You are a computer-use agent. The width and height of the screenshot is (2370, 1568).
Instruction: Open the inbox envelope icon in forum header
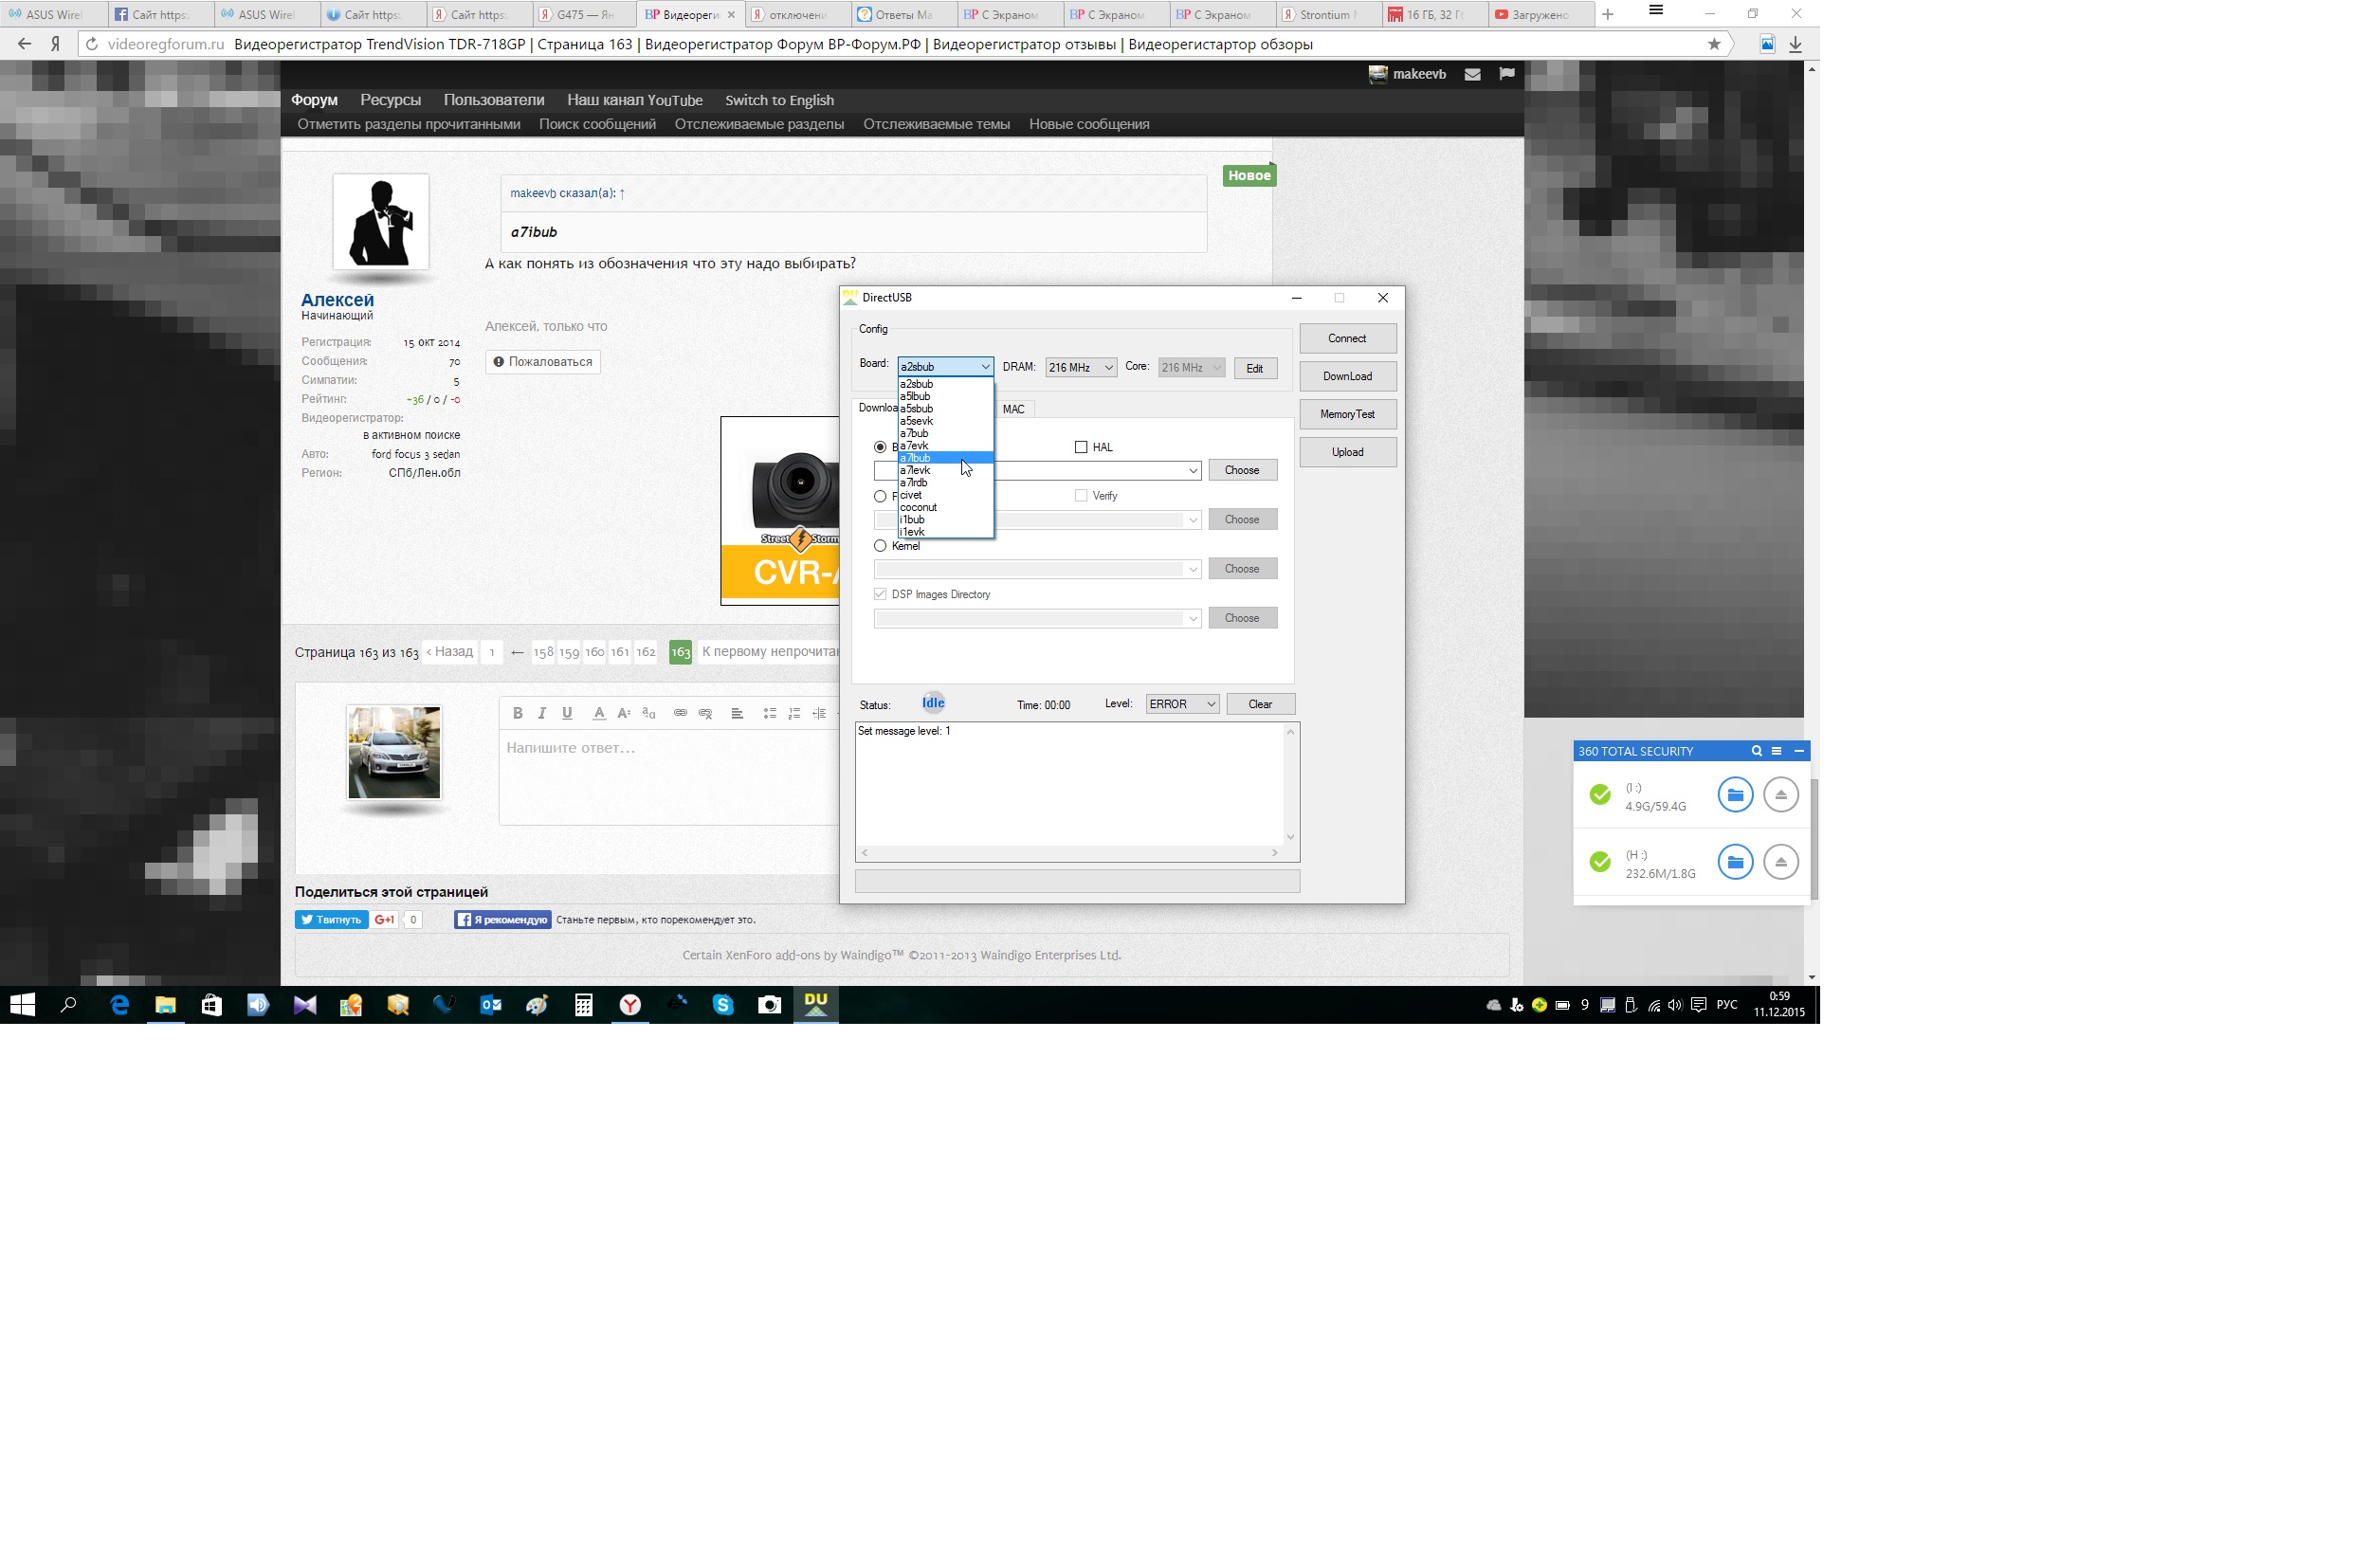[1472, 74]
